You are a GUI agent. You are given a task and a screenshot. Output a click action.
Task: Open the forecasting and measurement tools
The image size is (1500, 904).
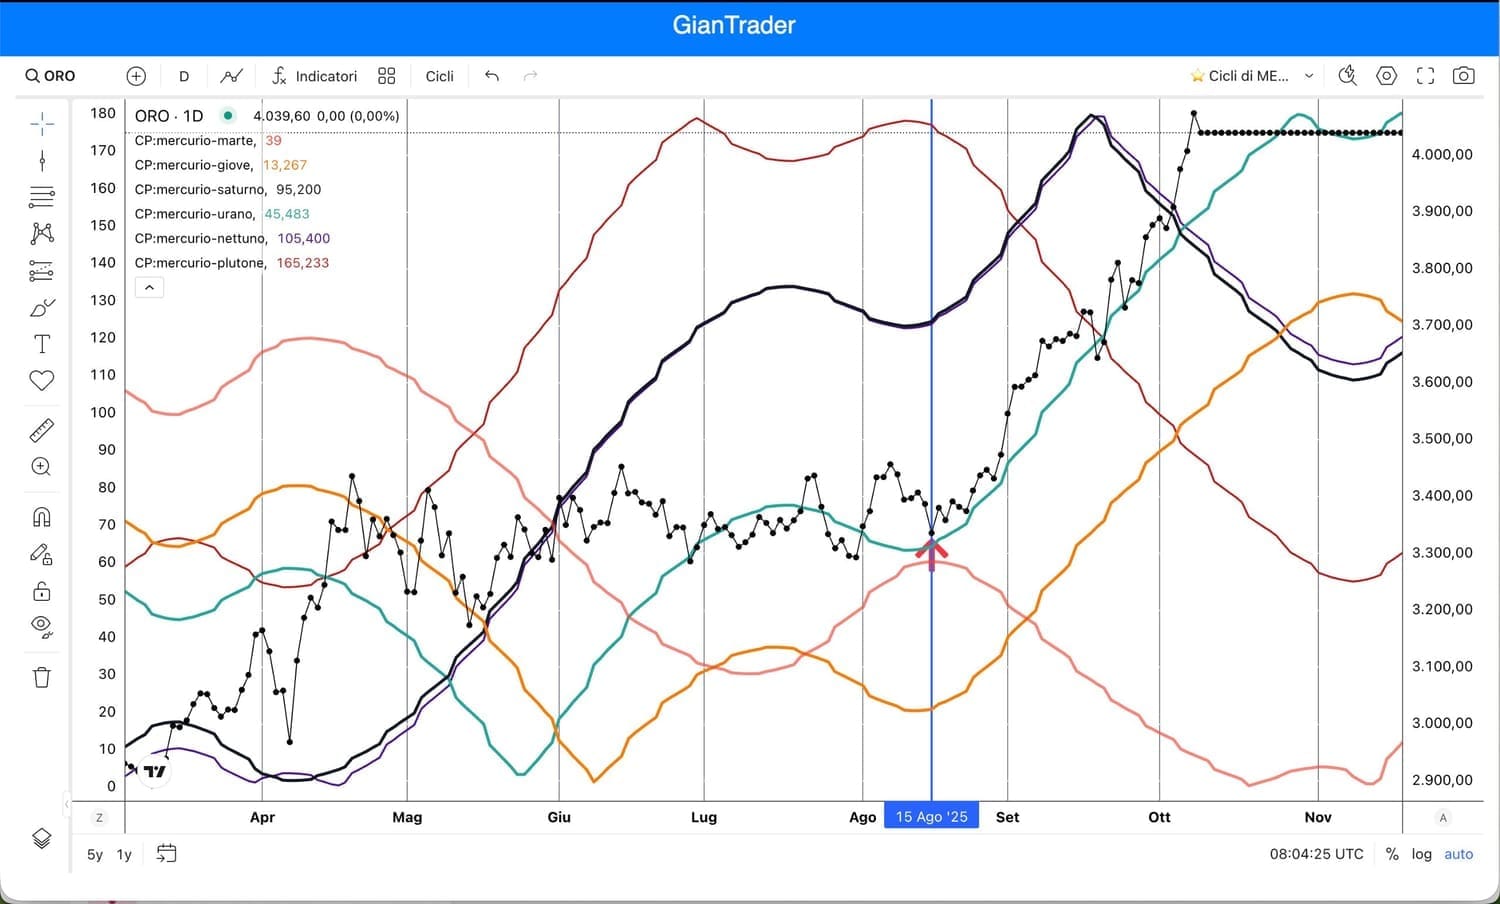tap(42, 270)
